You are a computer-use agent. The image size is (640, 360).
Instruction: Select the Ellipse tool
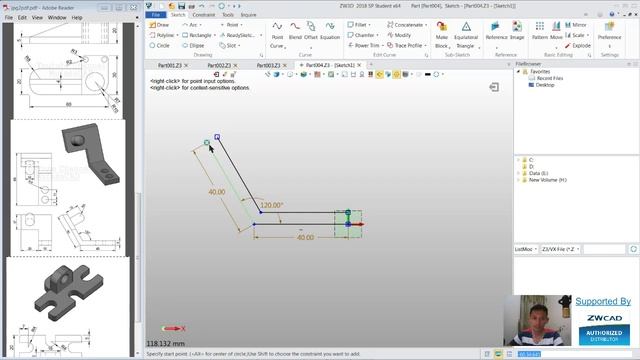tap(193, 45)
